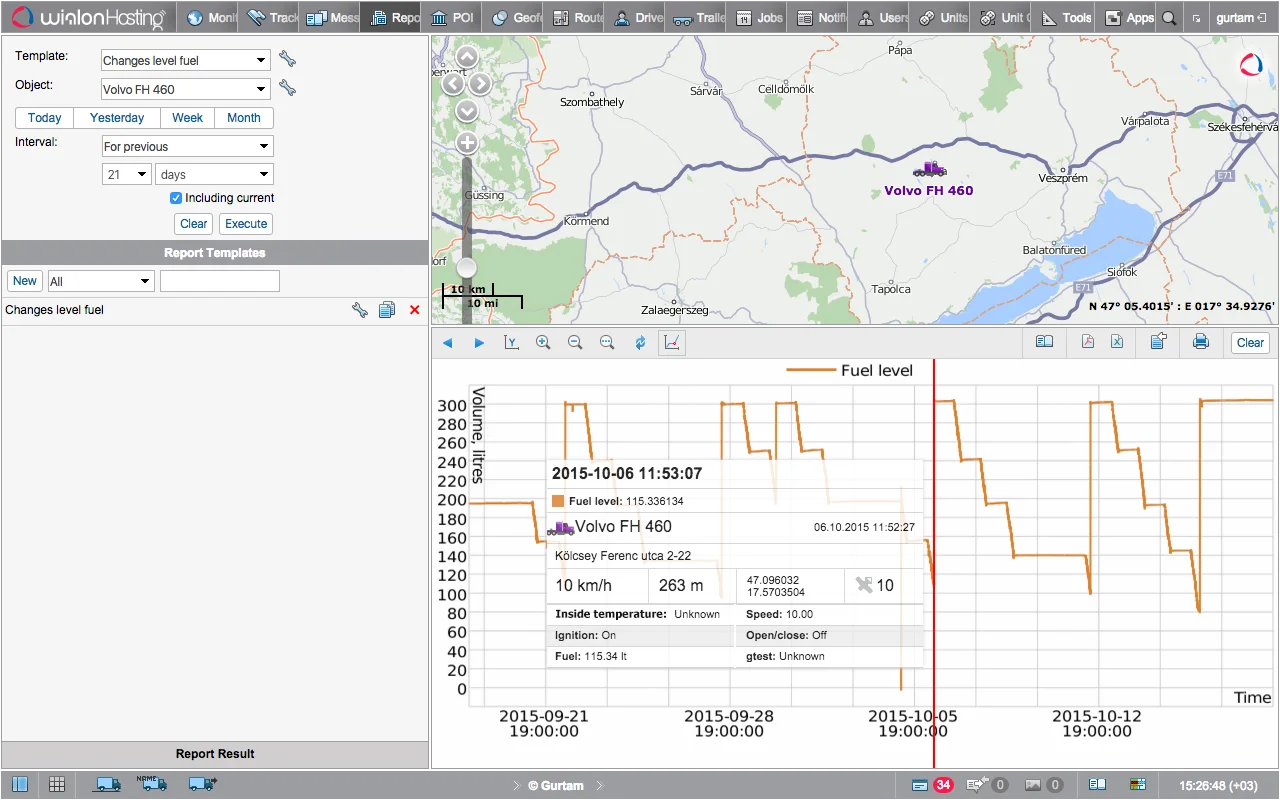Image resolution: width=1280 pixels, height=800 pixels.
Task: Click the Execute button
Action: tap(246, 224)
